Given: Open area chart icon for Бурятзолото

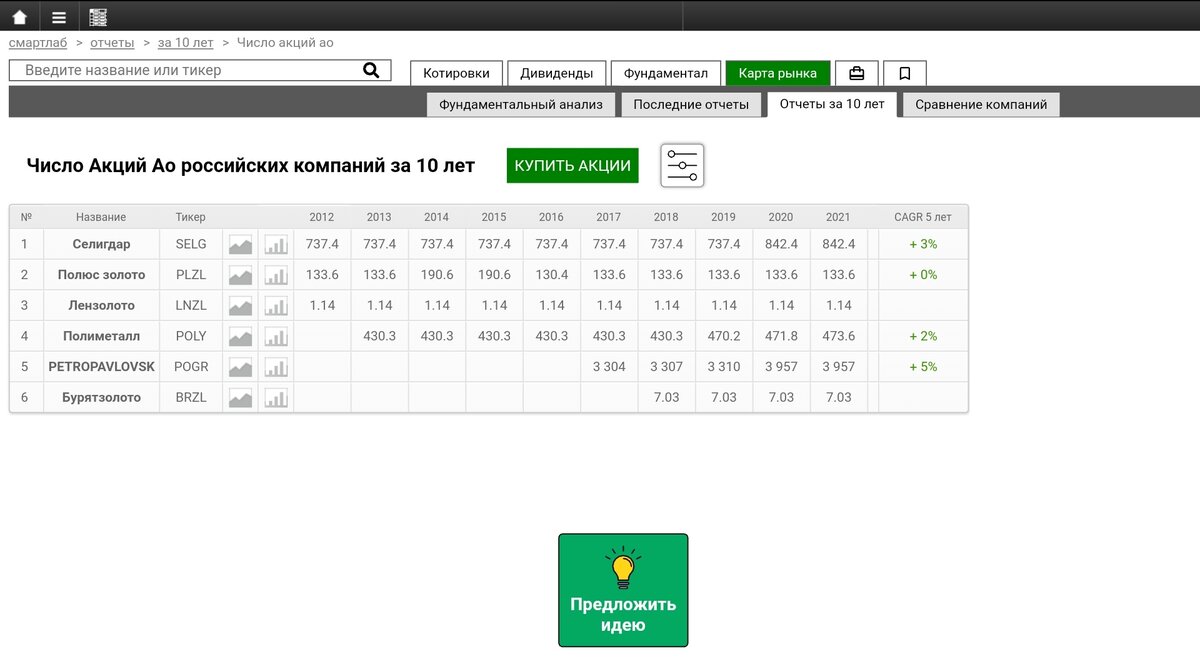Looking at the screenshot, I should coord(240,398).
